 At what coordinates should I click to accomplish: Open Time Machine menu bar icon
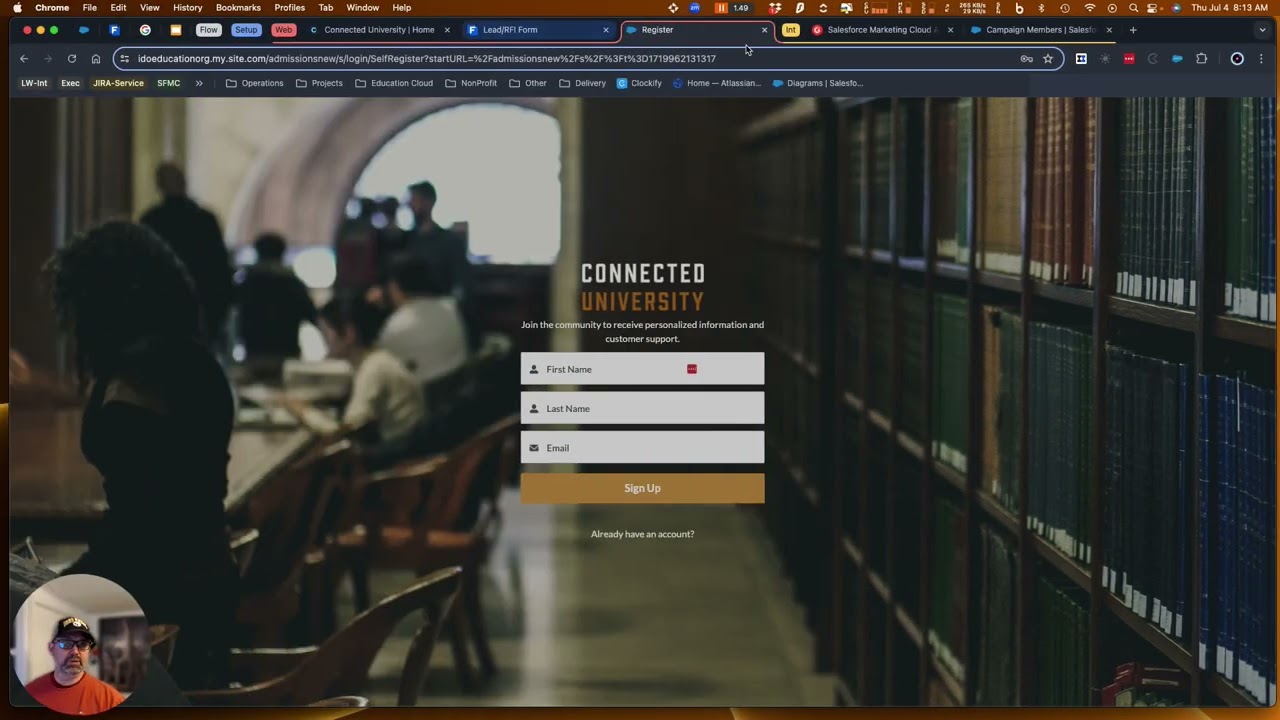pos(1064,7)
